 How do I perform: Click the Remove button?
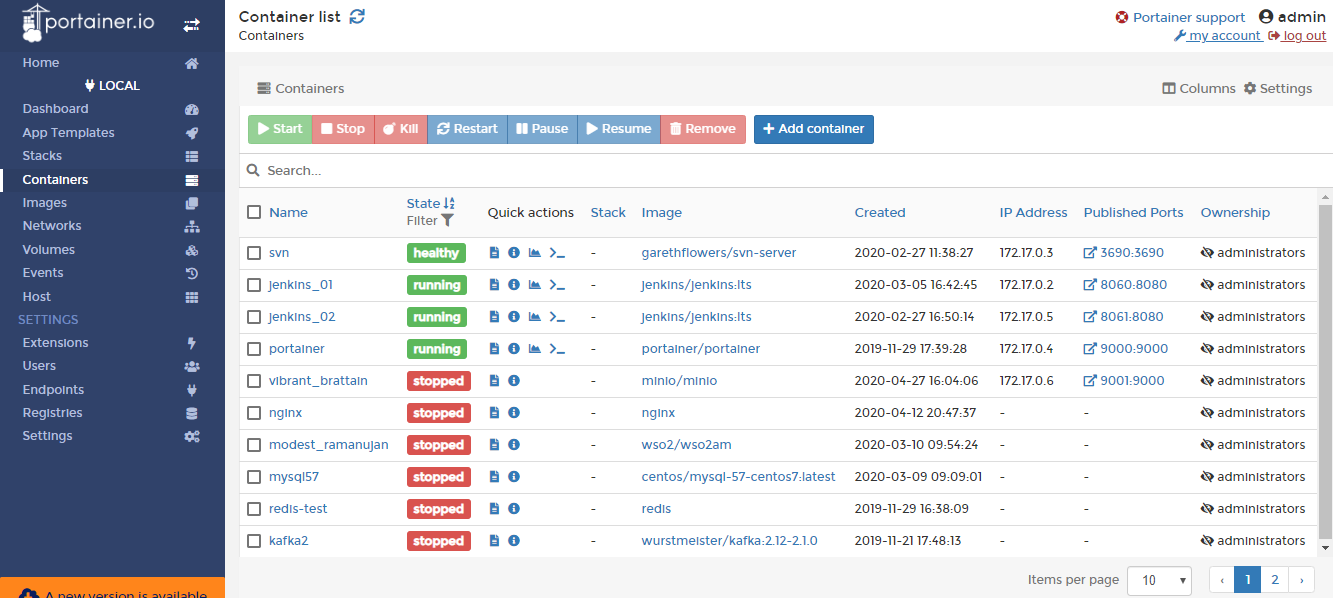[x=703, y=129]
